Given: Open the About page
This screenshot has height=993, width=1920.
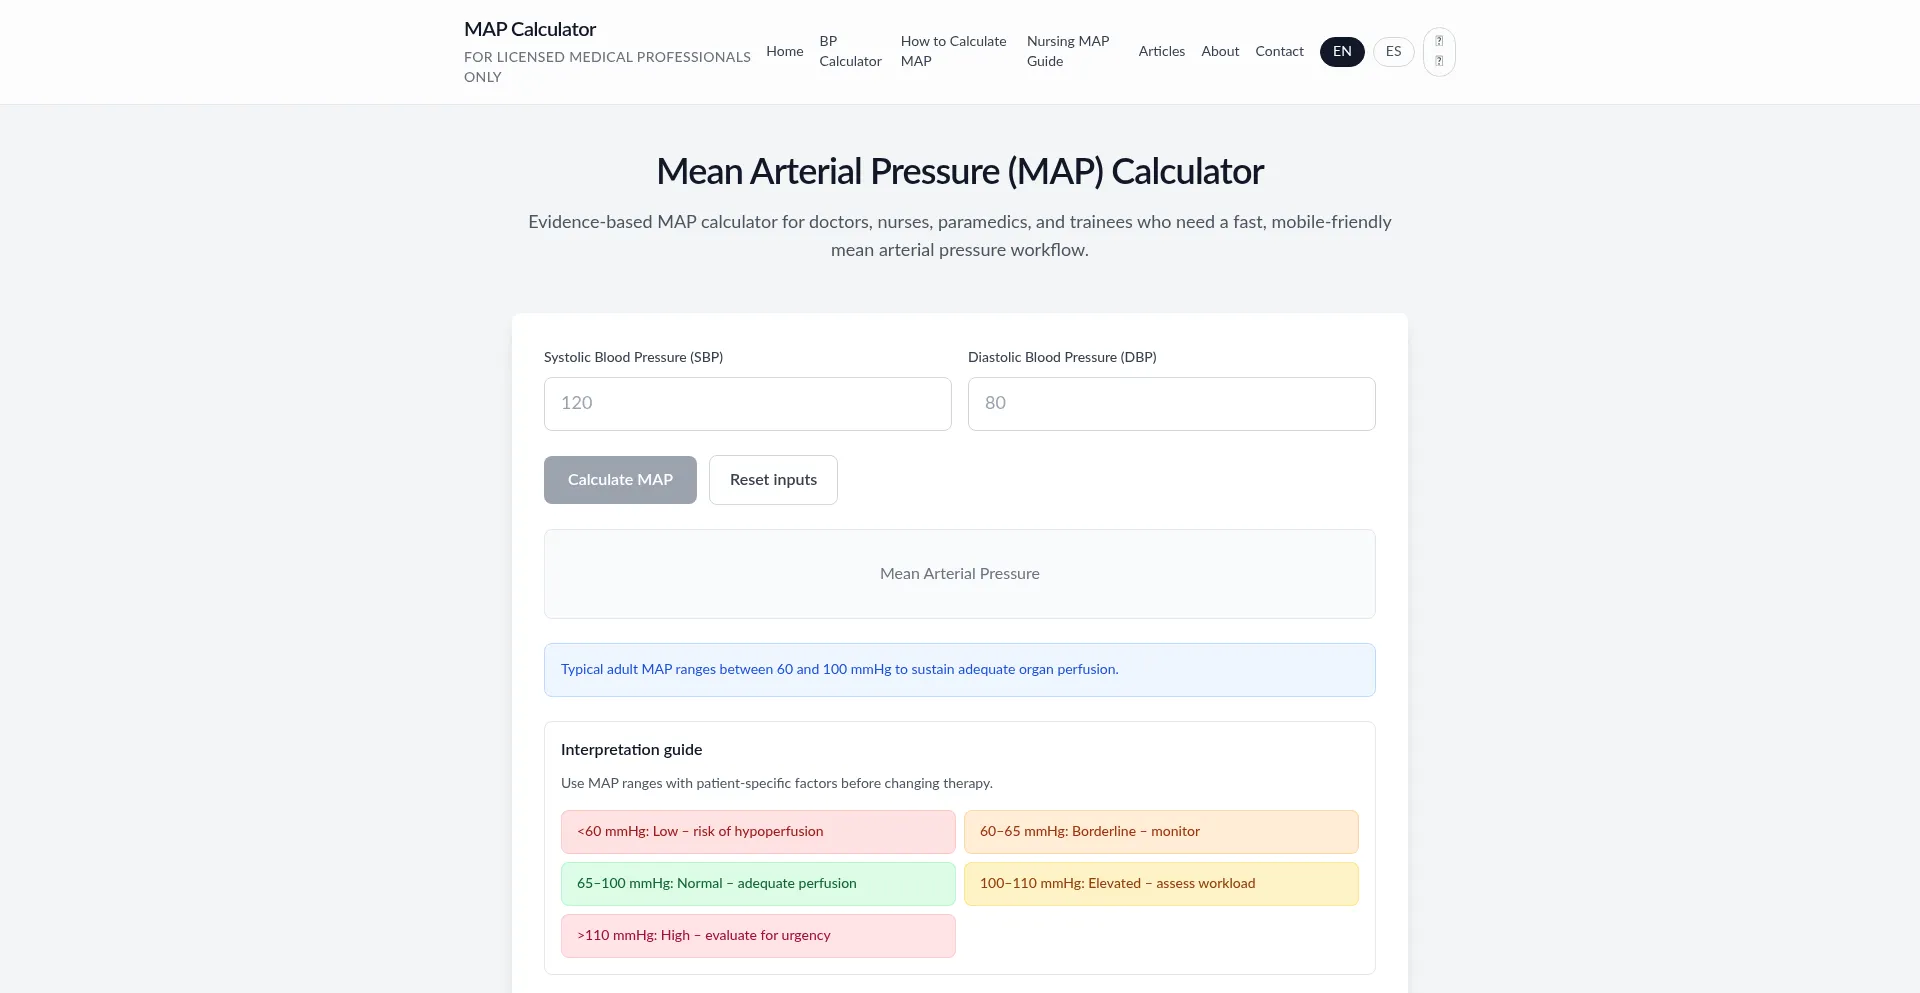Looking at the screenshot, I should (x=1220, y=51).
